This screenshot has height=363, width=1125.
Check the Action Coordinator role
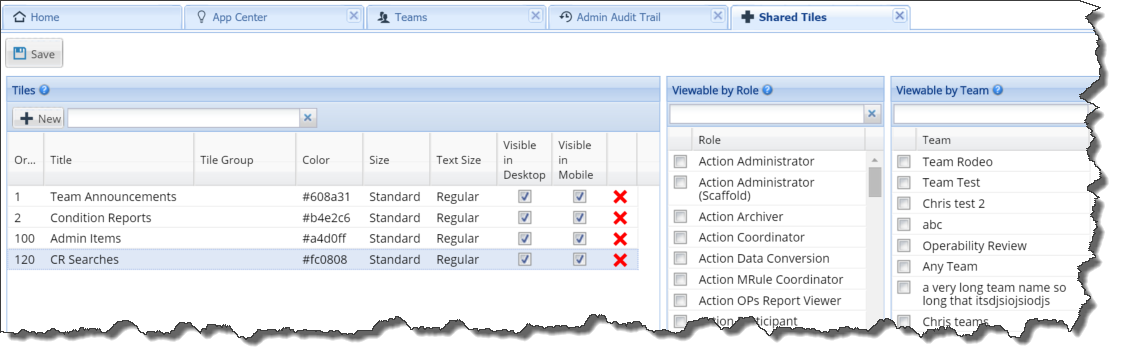click(x=679, y=237)
